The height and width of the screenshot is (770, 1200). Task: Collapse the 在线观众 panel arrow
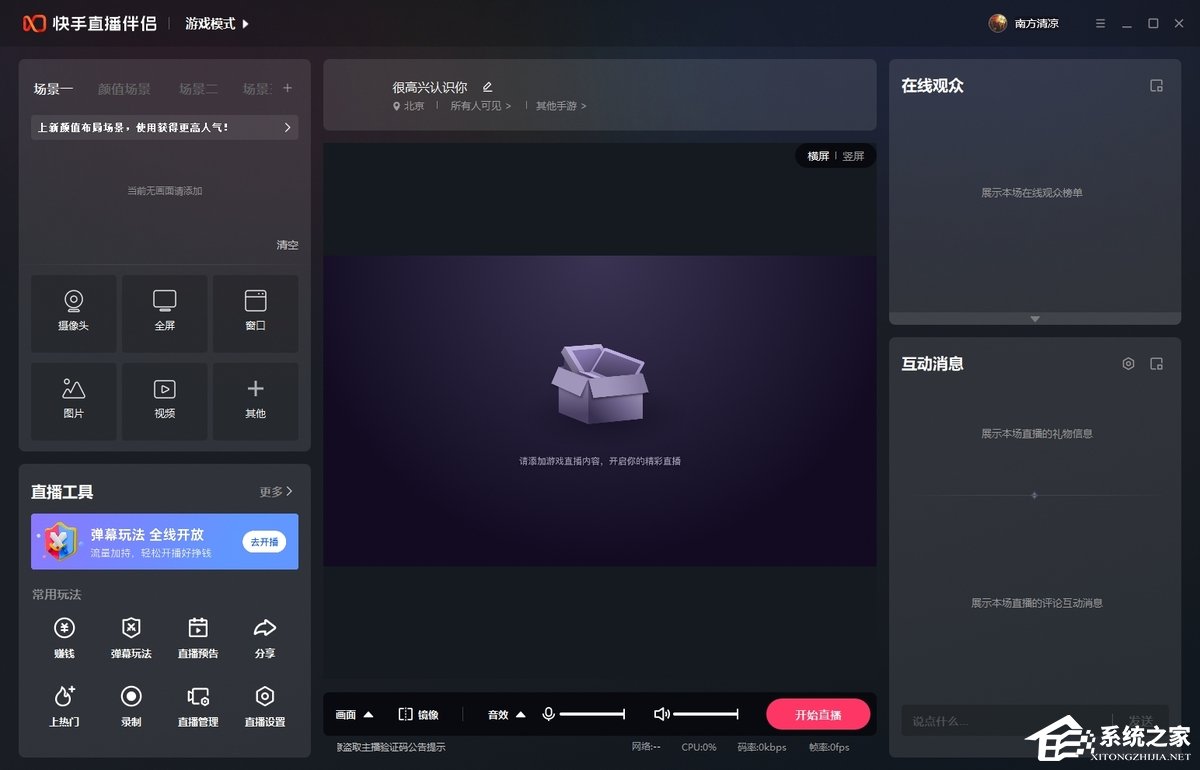(x=1035, y=319)
